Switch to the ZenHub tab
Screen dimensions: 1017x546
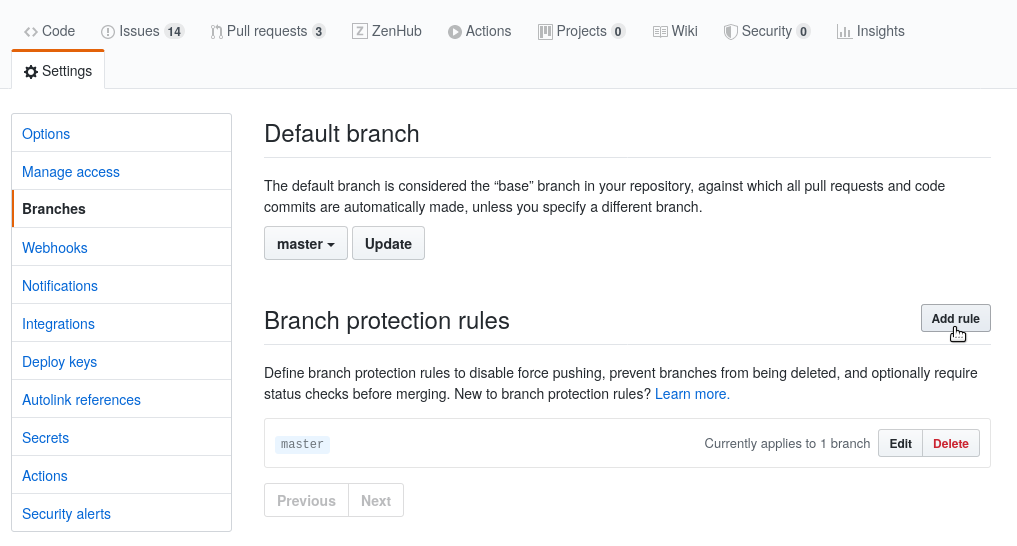(387, 31)
